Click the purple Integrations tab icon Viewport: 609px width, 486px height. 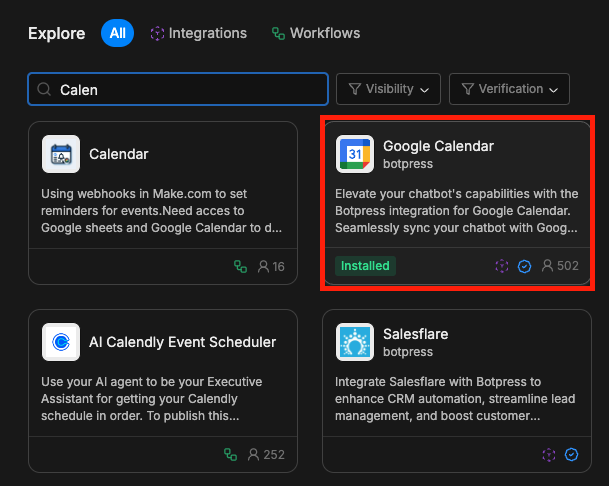157,33
